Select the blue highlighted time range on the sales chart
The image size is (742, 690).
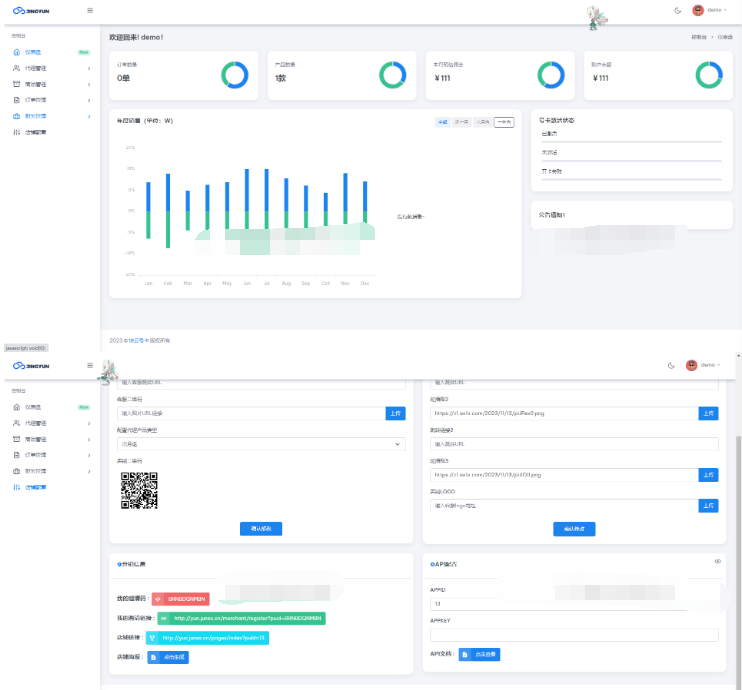443,122
